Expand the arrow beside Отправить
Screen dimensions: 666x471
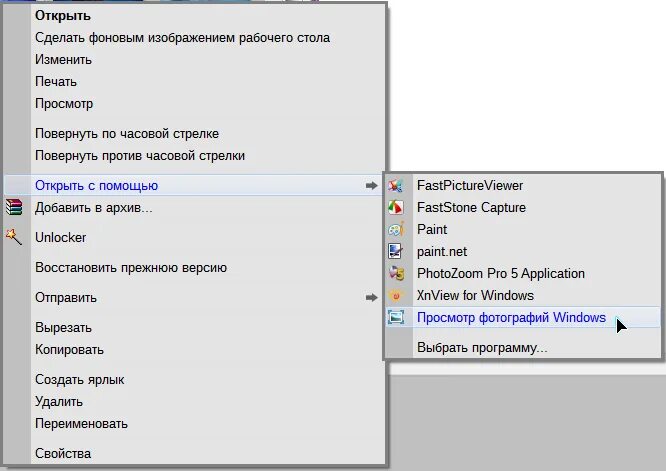click(x=372, y=298)
